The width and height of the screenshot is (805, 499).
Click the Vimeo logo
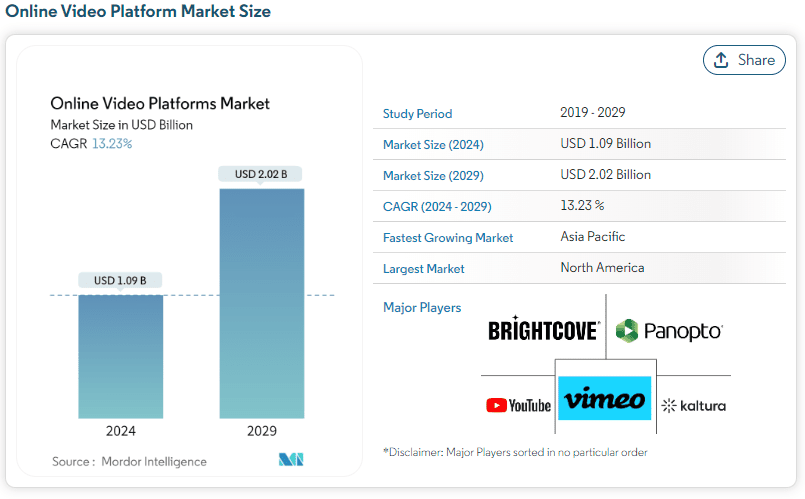pyautogui.click(x=604, y=398)
